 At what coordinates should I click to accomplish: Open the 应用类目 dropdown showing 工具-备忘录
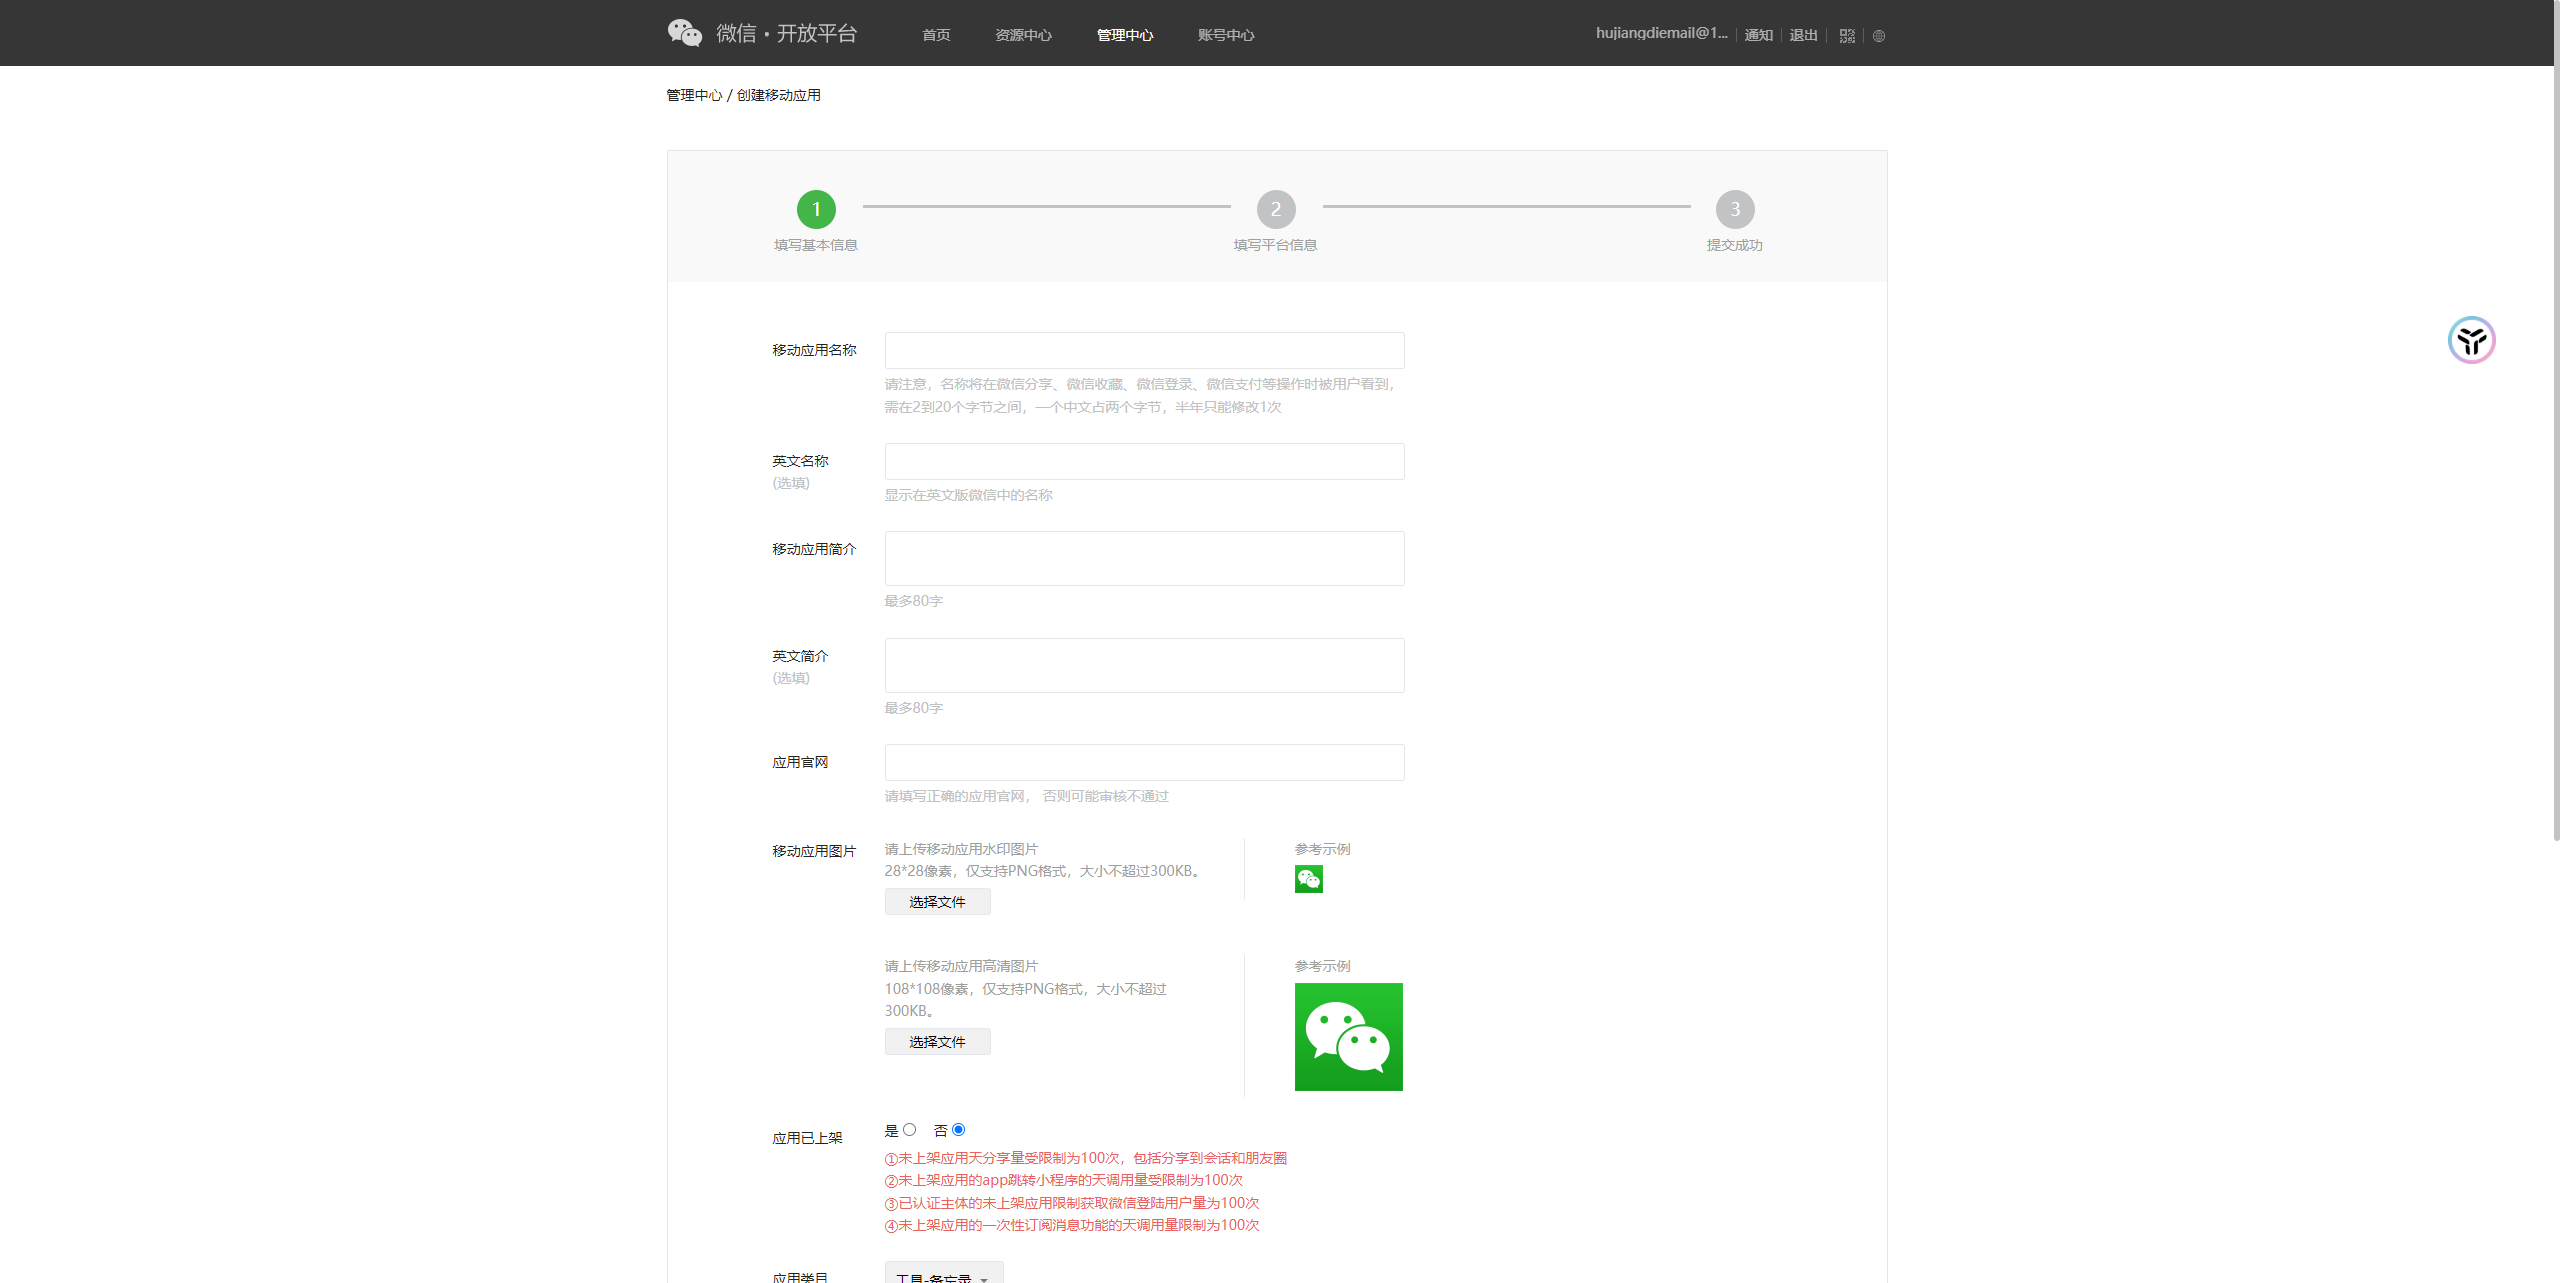click(x=943, y=1274)
